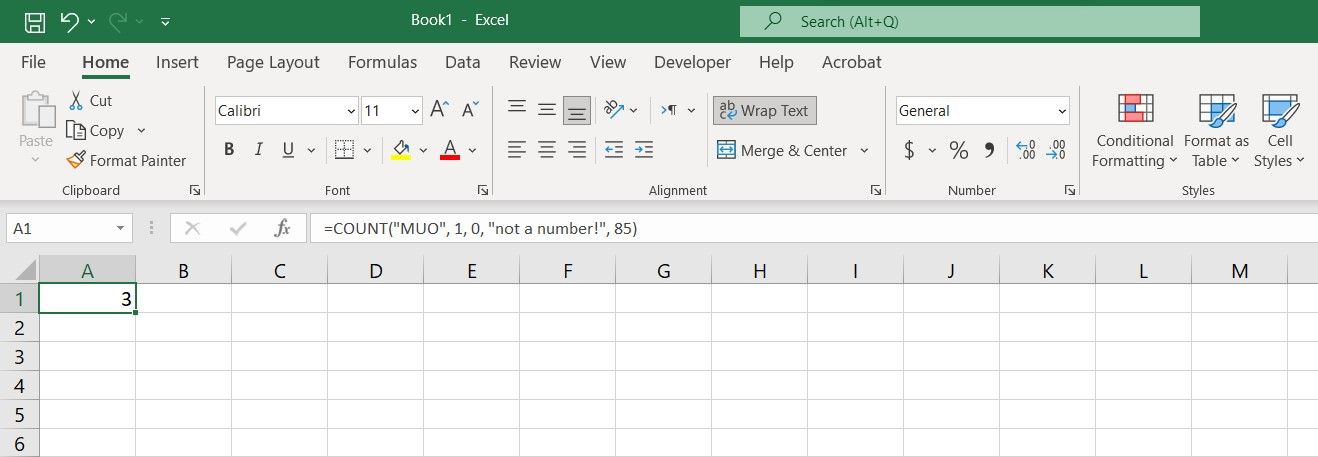Viewport: 1318px width, 457px height.
Task: Toggle bold formatting
Action: click(x=229, y=150)
